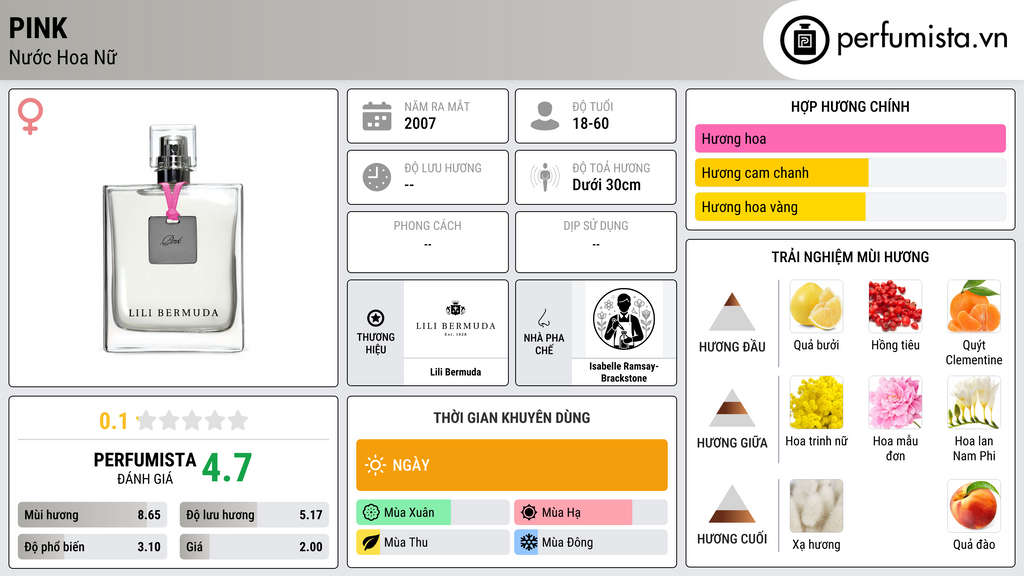This screenshot has height=576, width=1024.
Task: Click the perfumista.vn site name text
Action: point(922,38)
